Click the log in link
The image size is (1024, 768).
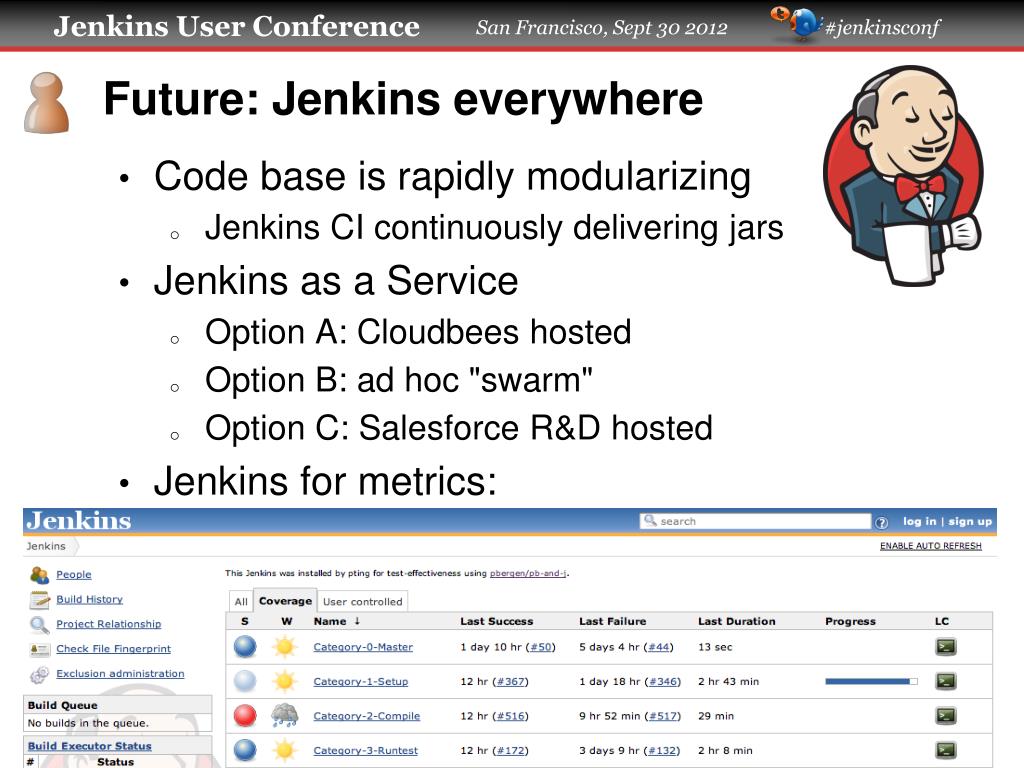click(920, 521)
